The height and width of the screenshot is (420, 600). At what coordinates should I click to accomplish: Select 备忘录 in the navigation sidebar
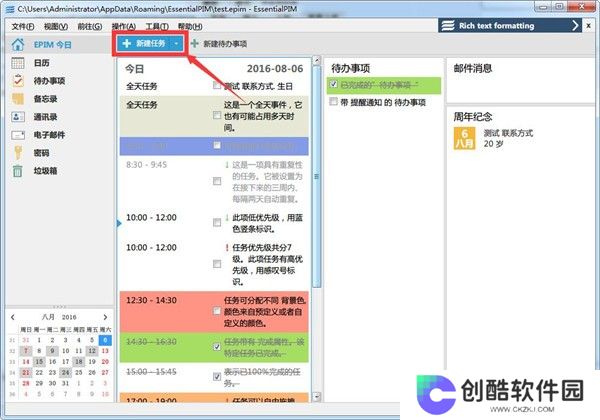click(x=45, y=99)
